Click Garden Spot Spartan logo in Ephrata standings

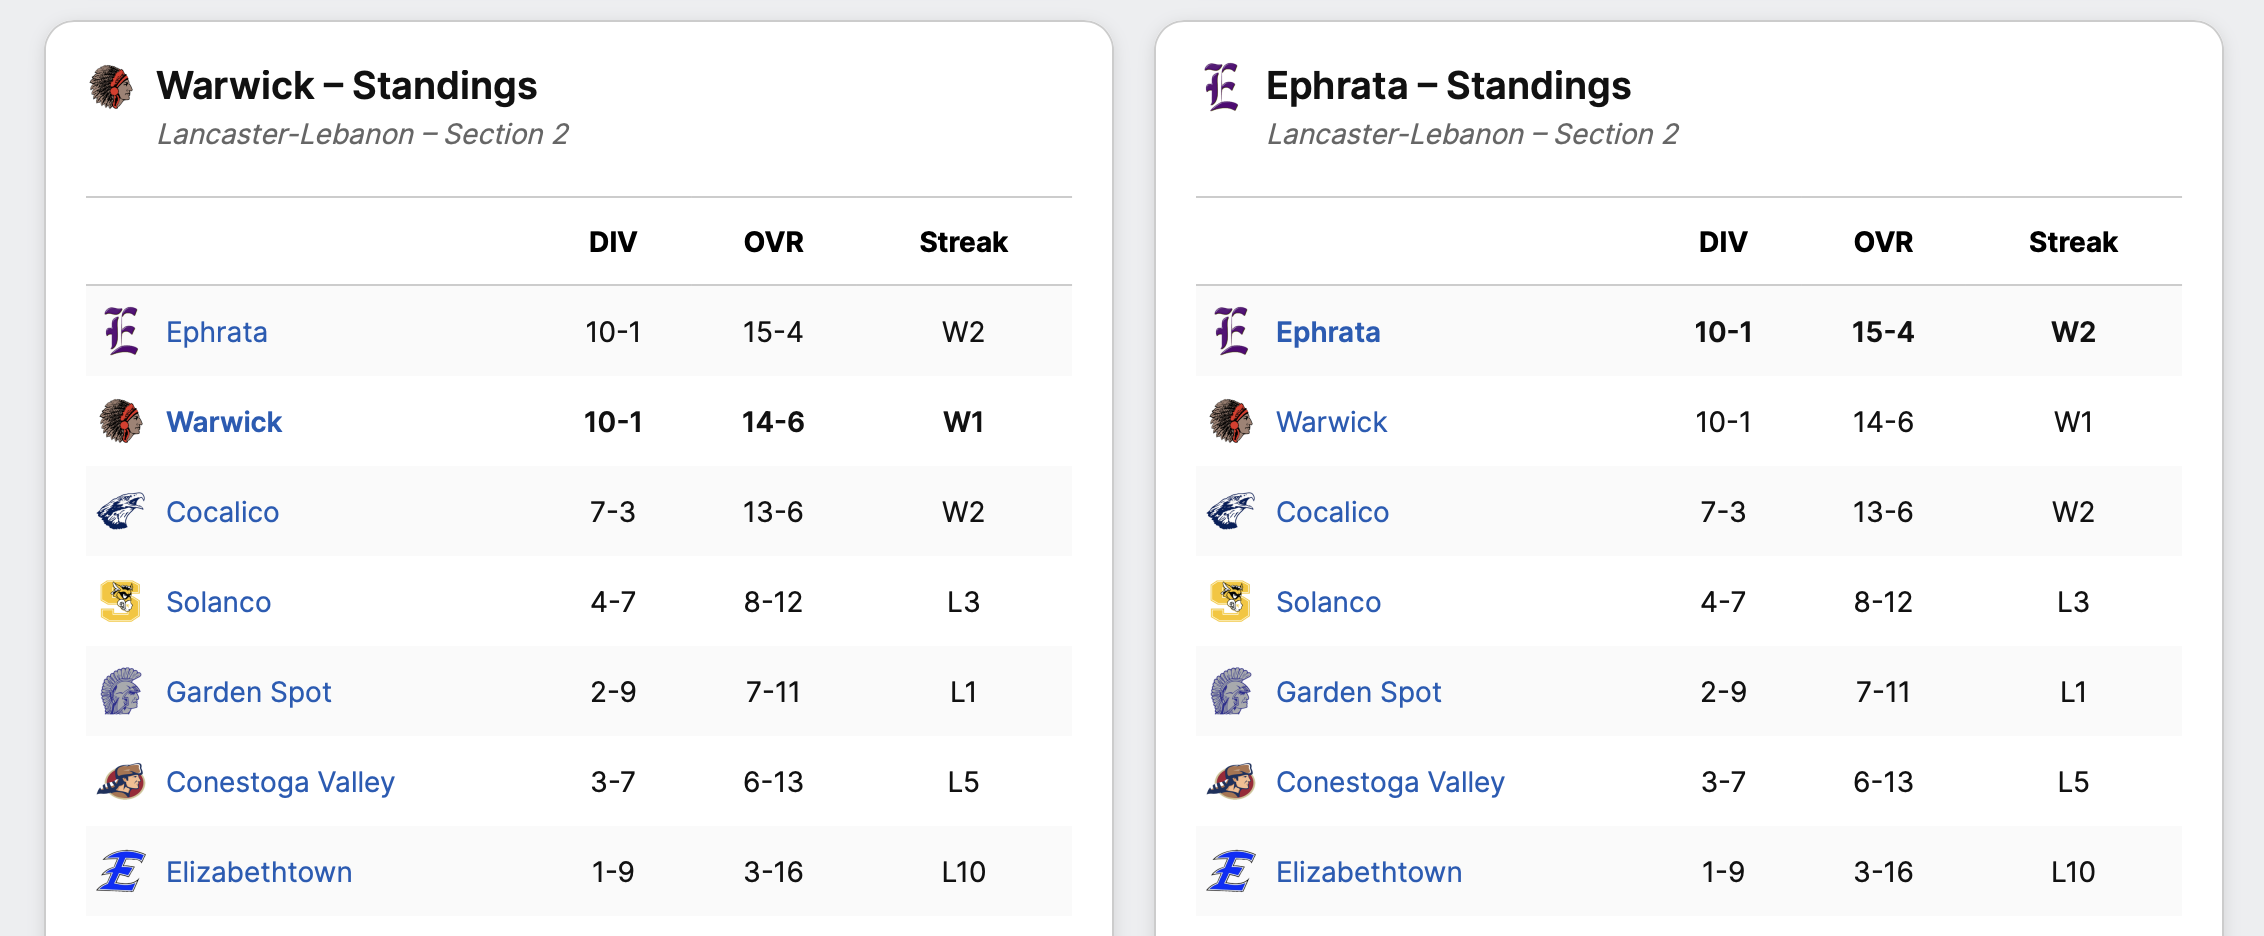[x=1231, y=692]
